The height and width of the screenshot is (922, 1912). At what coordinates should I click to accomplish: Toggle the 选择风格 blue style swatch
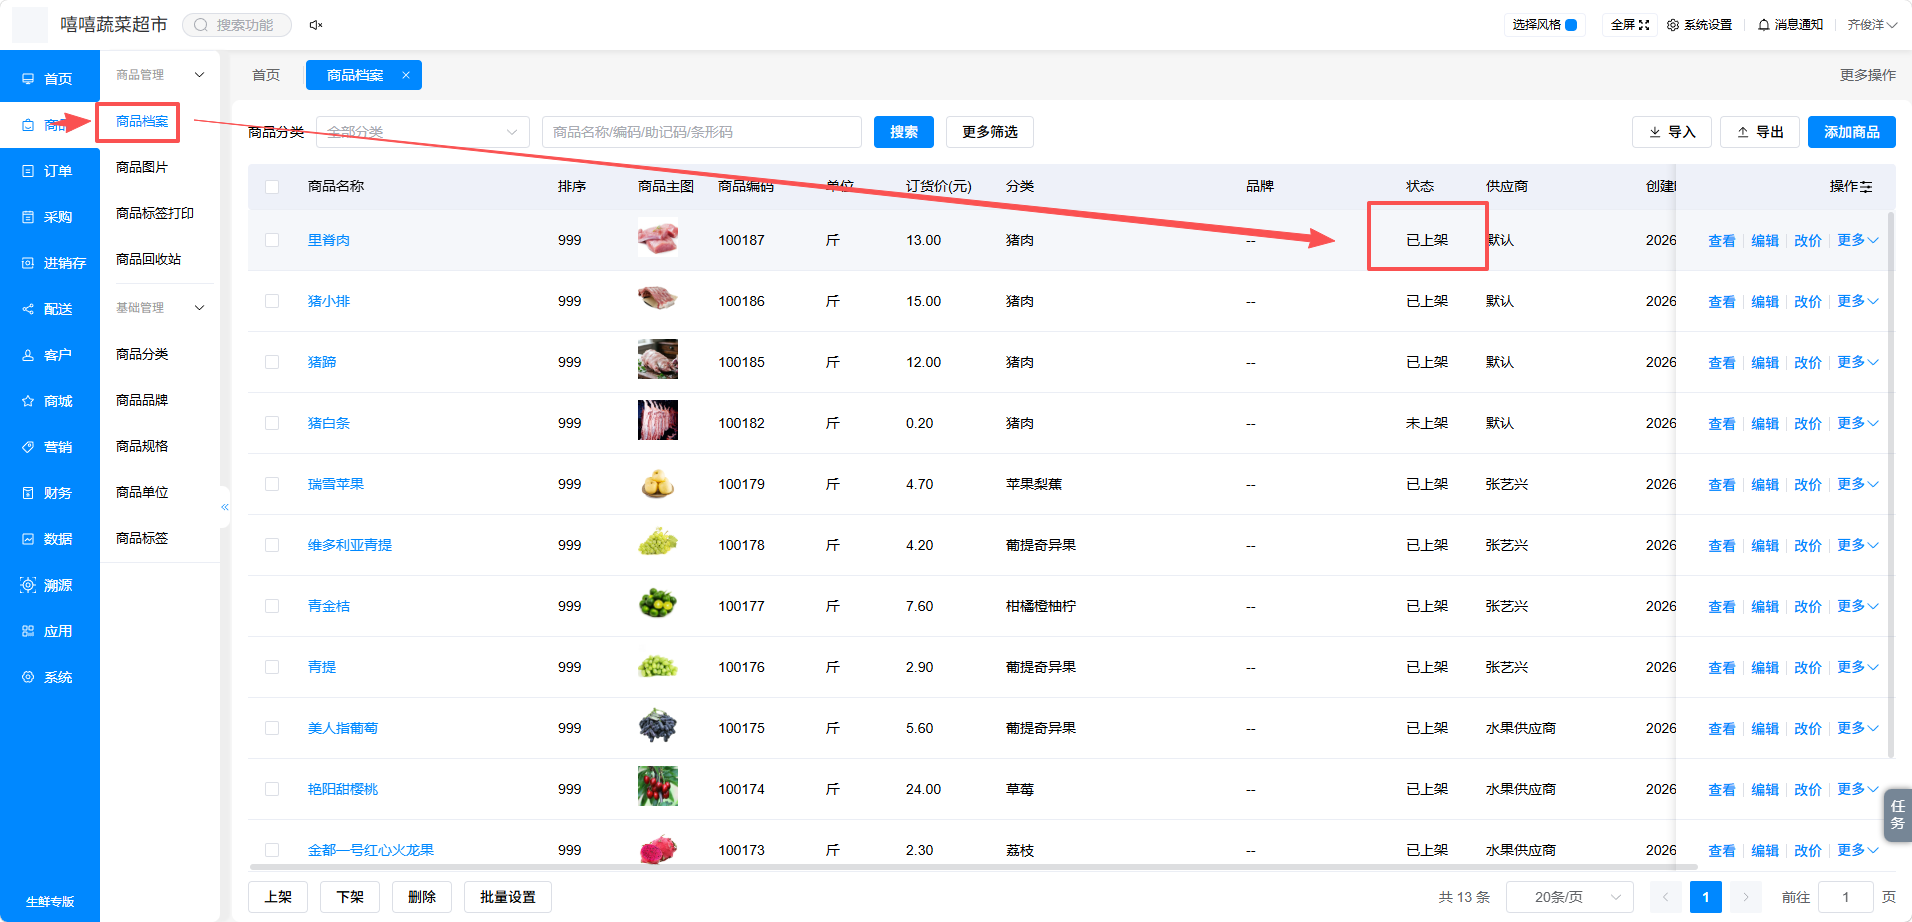point(1571,25)
